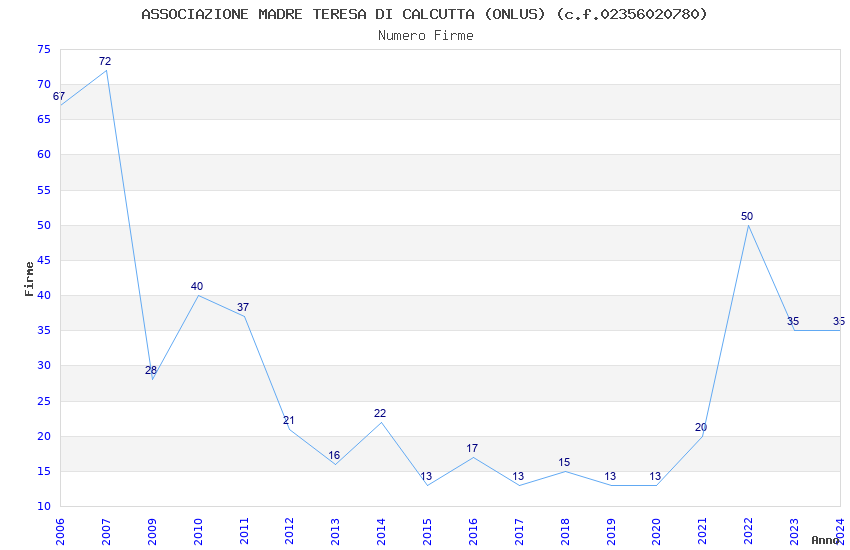Click the 2014 year label on x-axis

pos(381,532)
